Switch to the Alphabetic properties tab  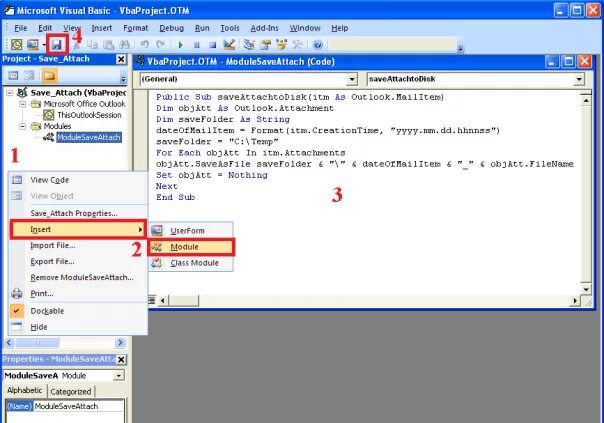pos(25,391)
